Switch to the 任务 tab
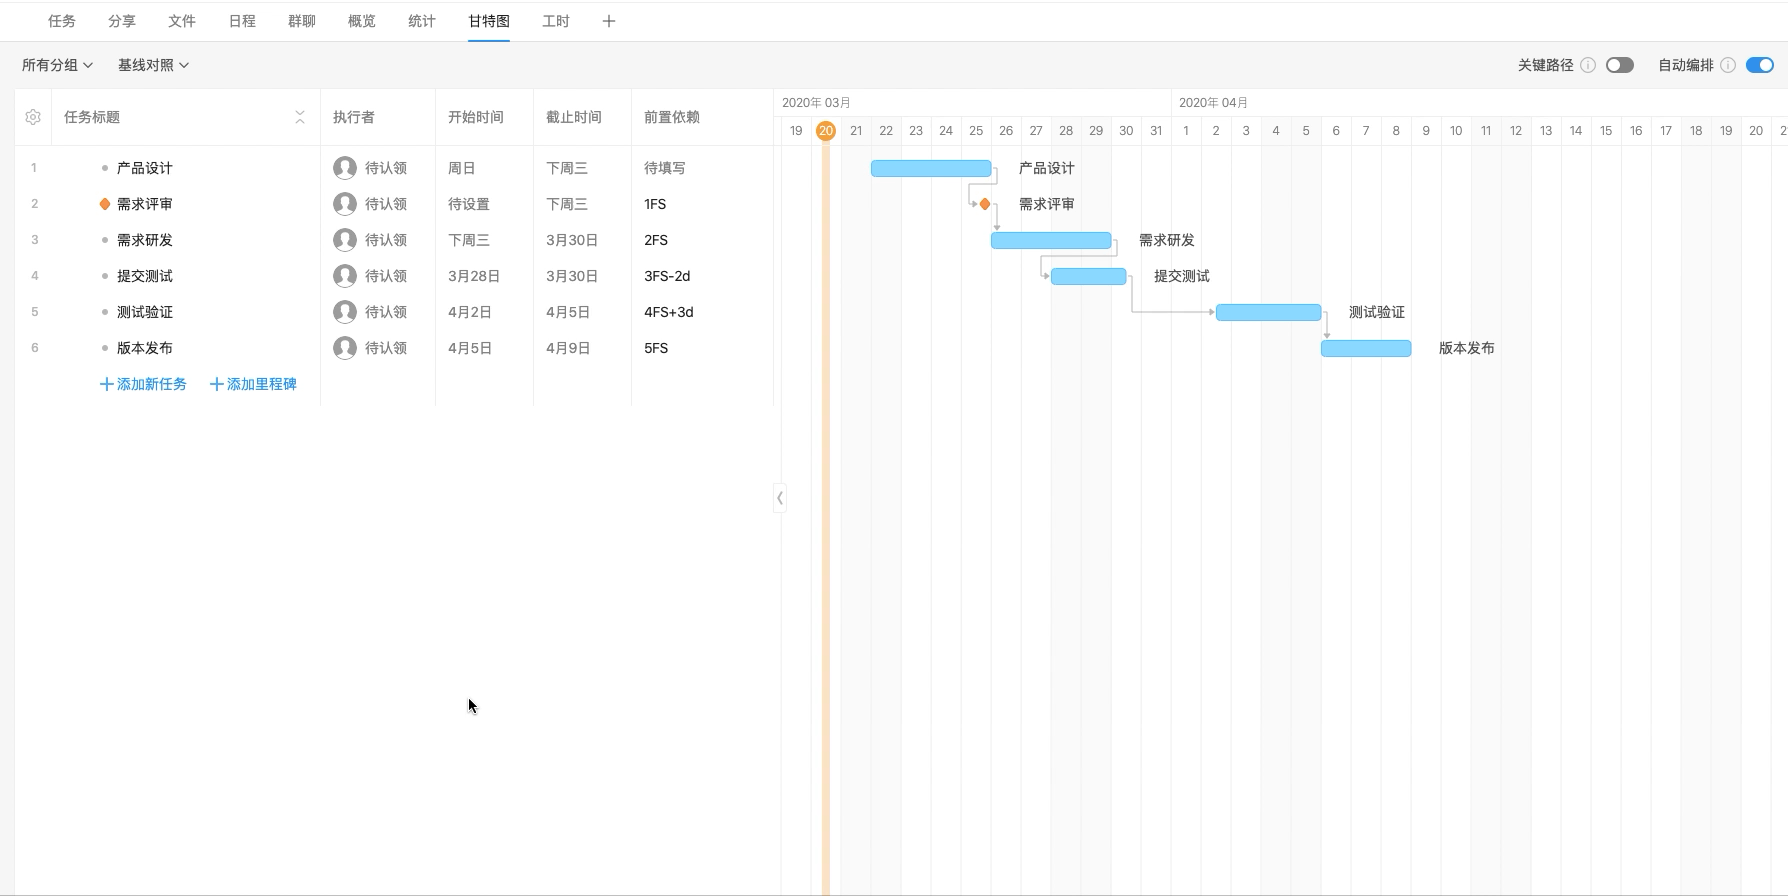 pyautogui.click(x=62, y=21)
